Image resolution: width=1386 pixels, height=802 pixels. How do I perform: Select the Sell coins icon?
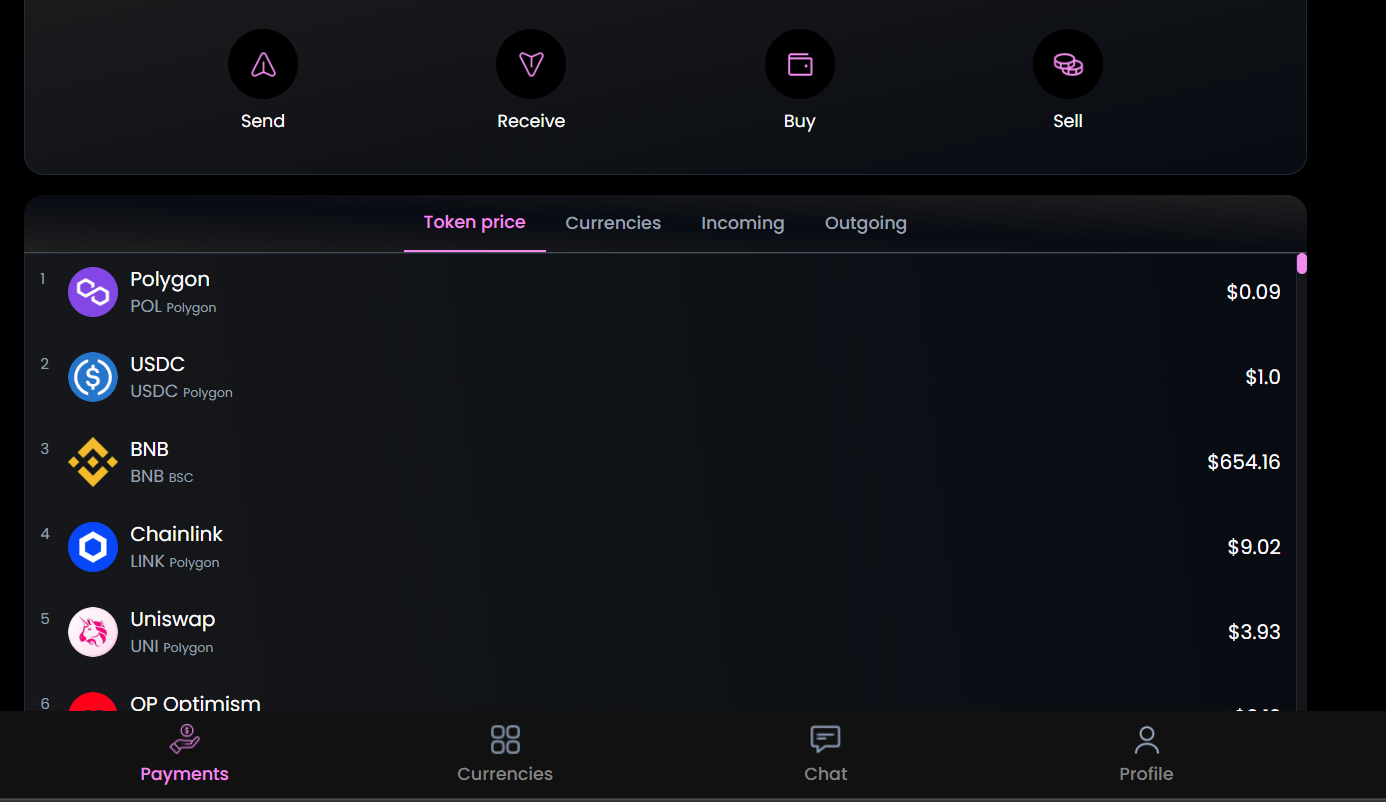[1067, 65]
